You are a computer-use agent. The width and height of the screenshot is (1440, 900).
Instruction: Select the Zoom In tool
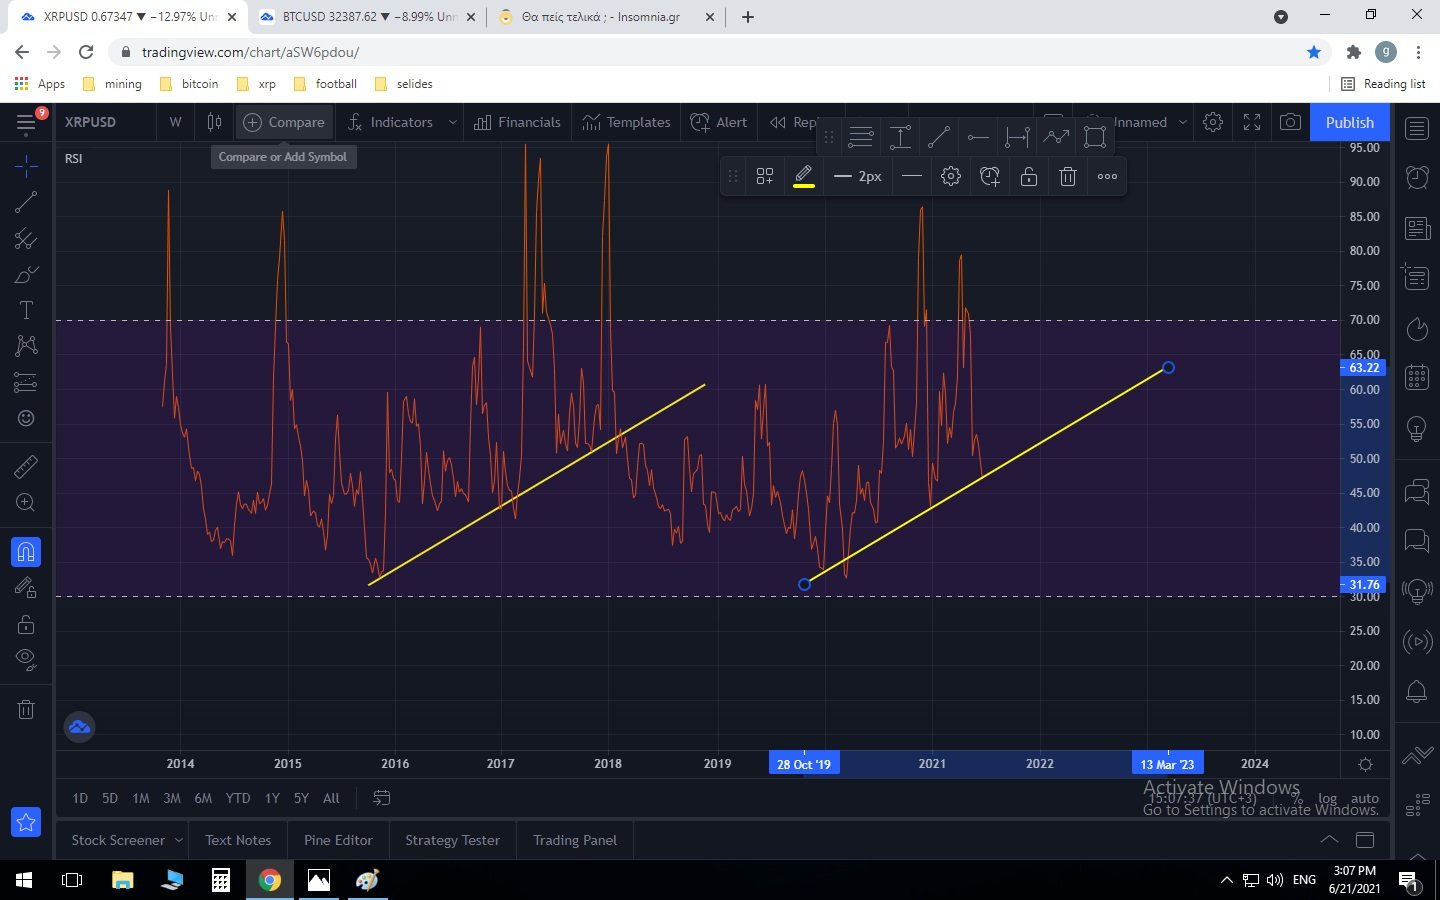tap(26, 503)
